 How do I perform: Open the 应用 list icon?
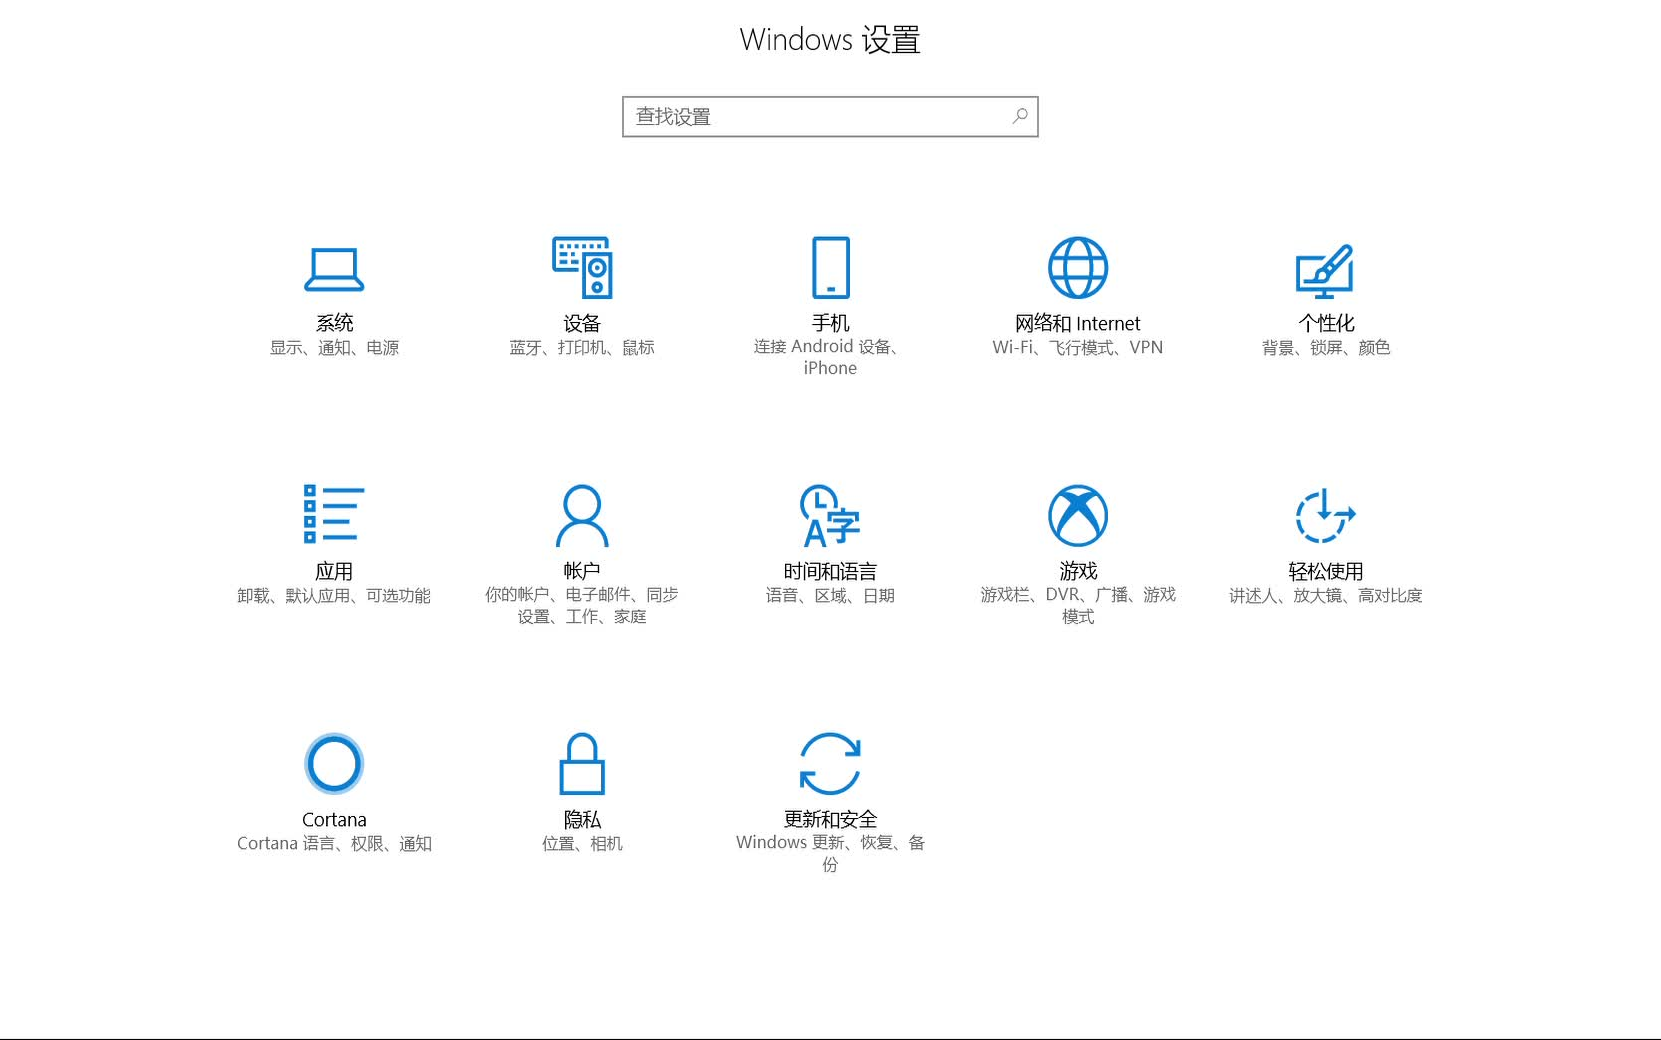[x=334, y=514]
